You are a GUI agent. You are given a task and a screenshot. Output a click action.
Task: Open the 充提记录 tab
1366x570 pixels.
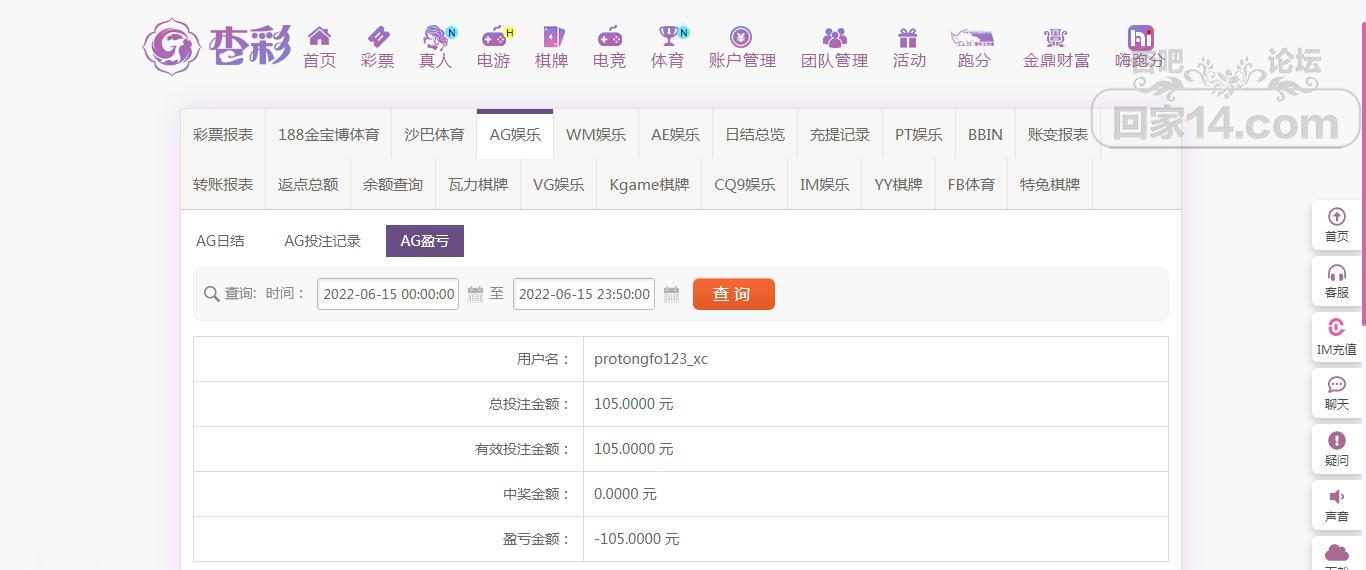[840, 134]
